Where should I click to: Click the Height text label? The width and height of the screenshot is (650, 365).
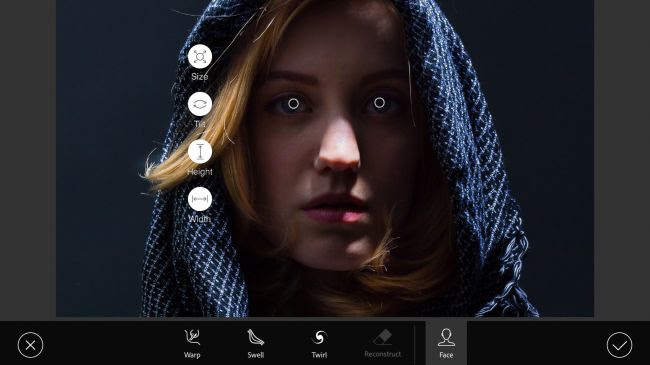200,171
